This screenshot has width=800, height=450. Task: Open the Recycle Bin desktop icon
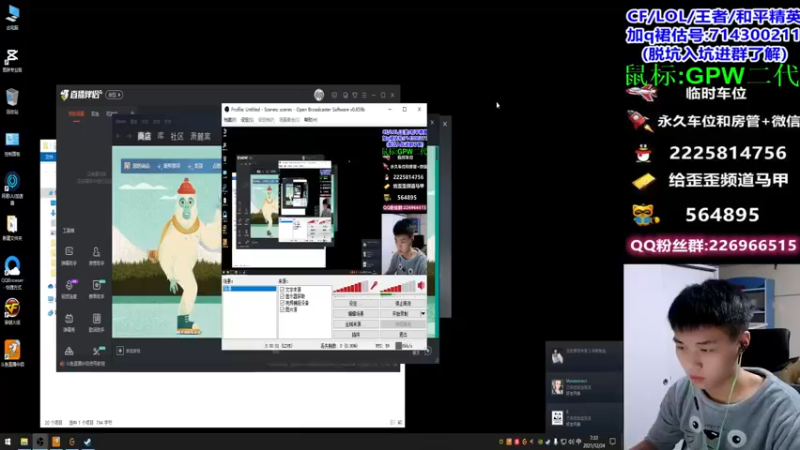coord(12,101)
